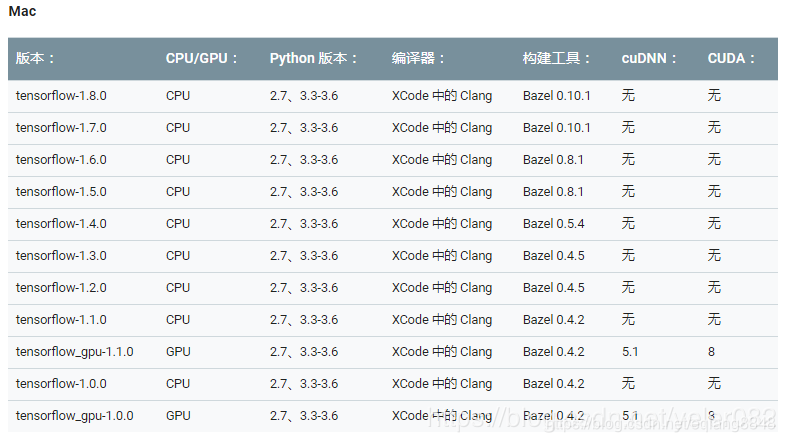Click the "GPU" cell in the tensorflow_gpu-1.1.0 row
This screenshot has height=442, width=785.
[x=178, y=352]
